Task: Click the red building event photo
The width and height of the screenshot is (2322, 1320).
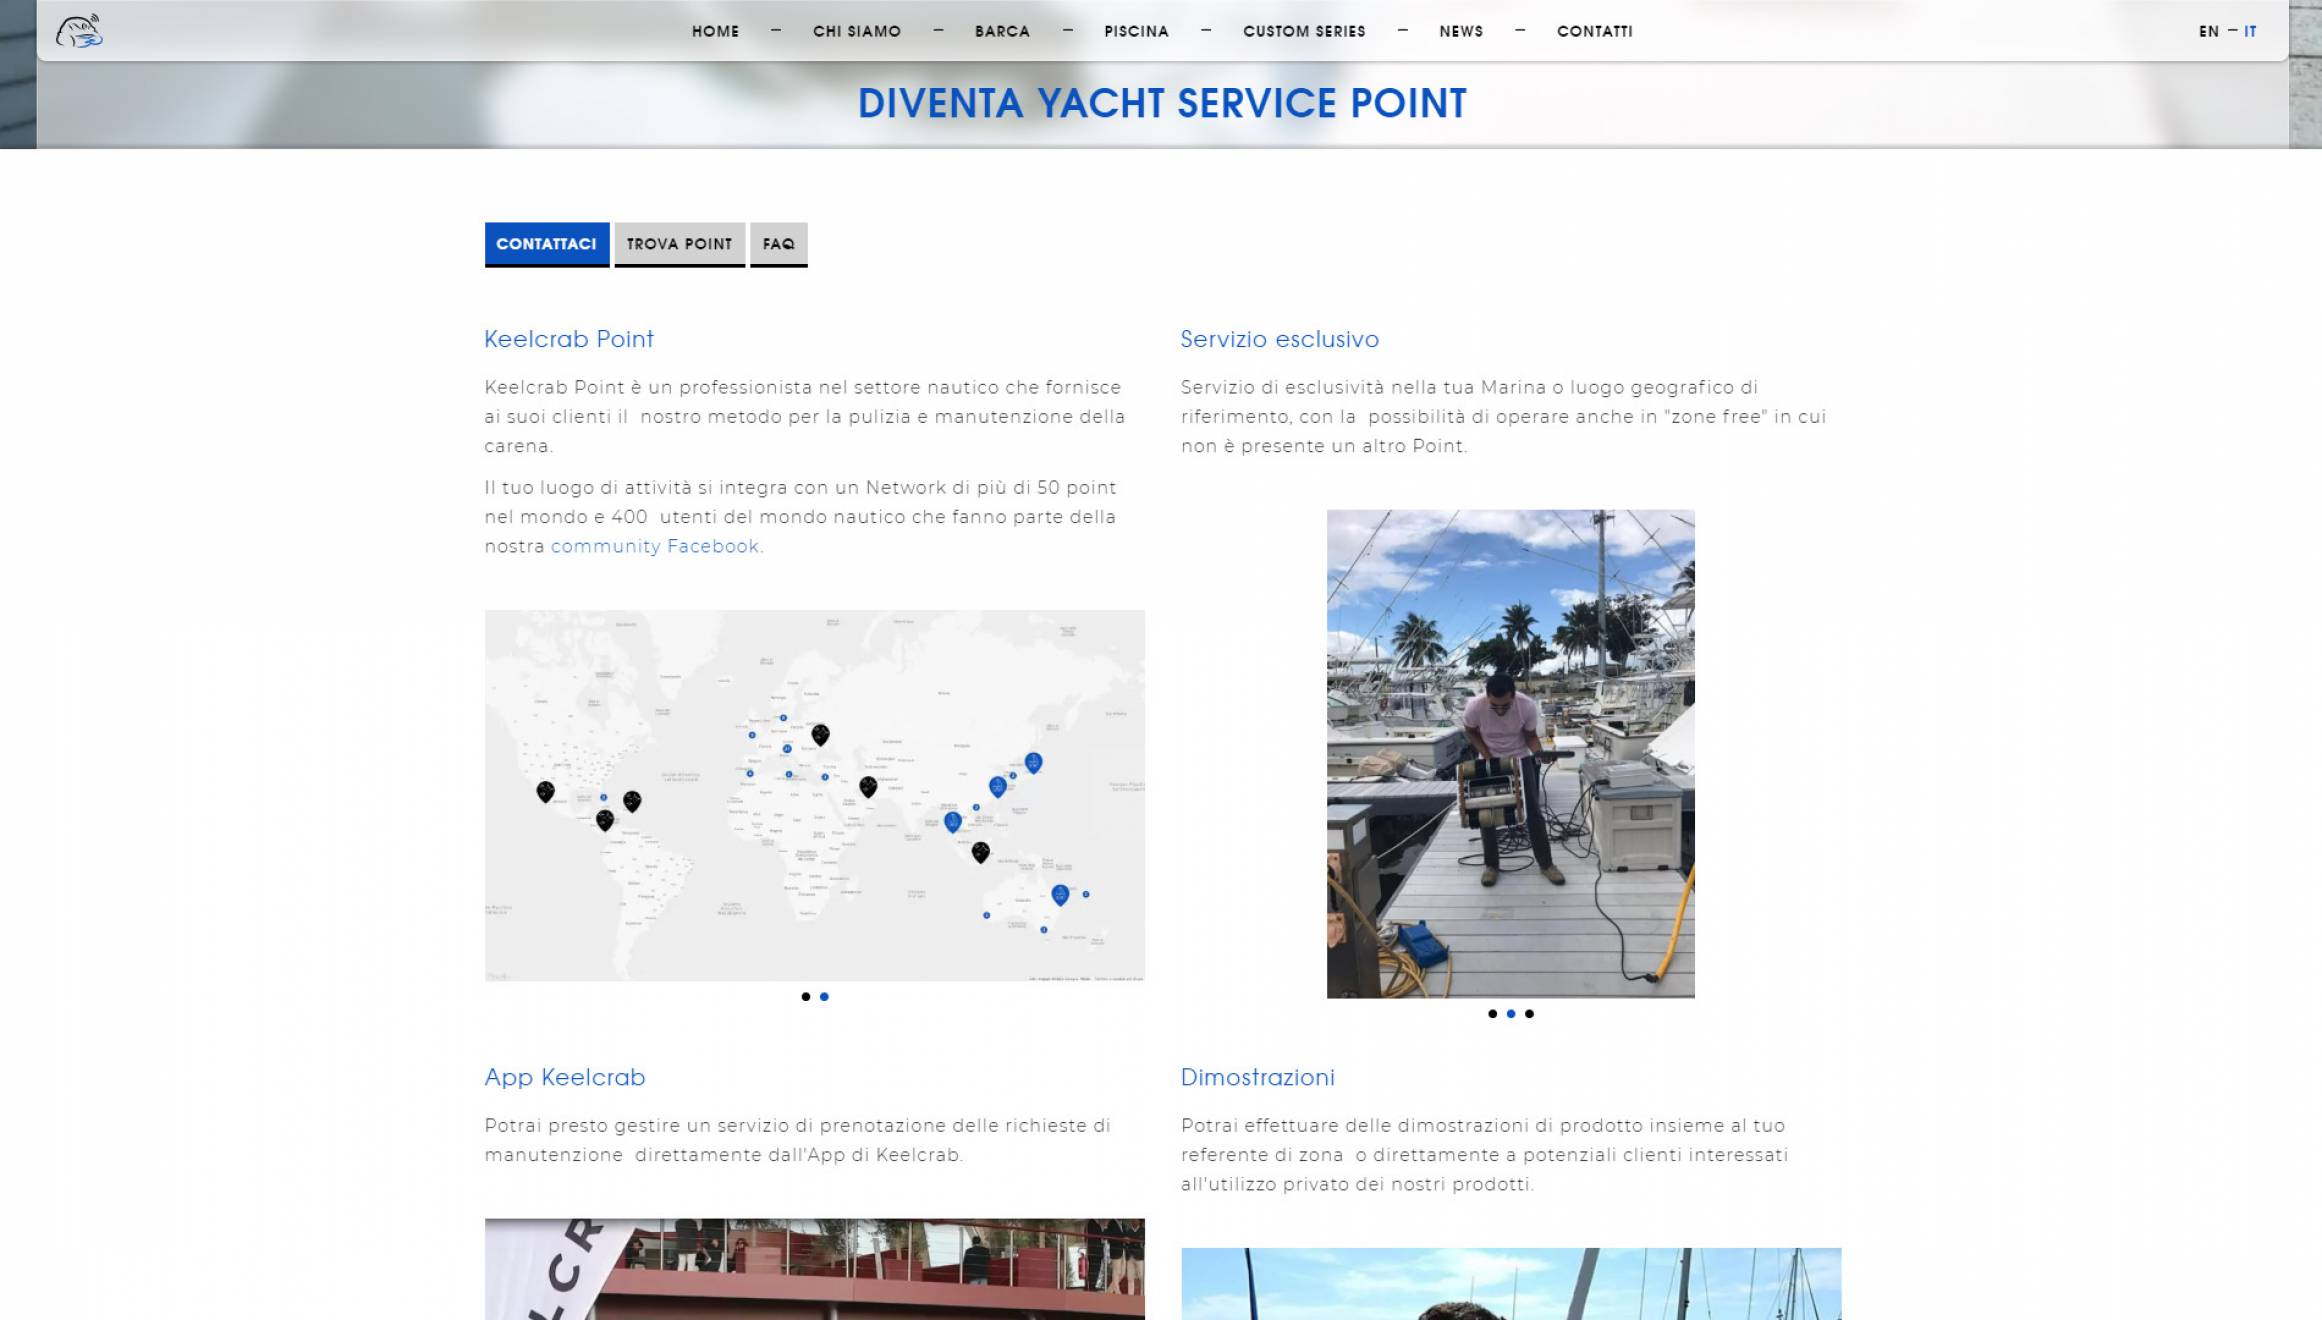Action: tap(814, 1269)
